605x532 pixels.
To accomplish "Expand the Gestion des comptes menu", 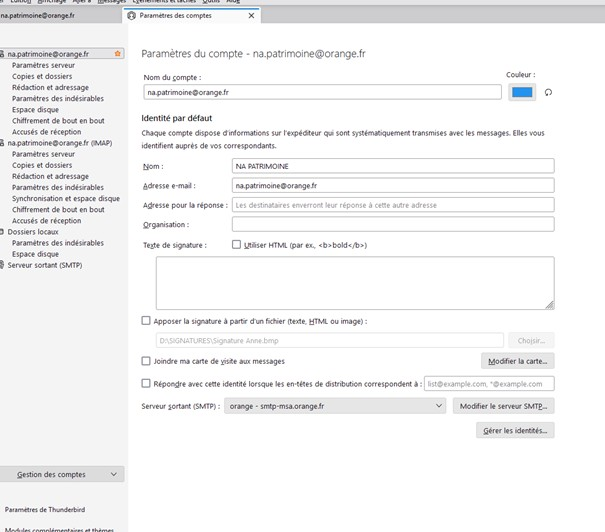I will (x=62, y=474).
